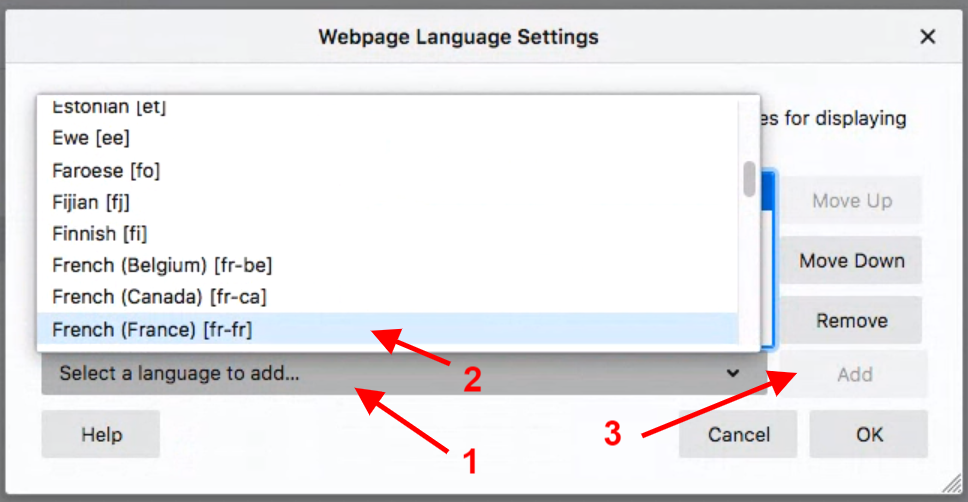Choose French (Belgium) [fr-be]

[162, 266]
